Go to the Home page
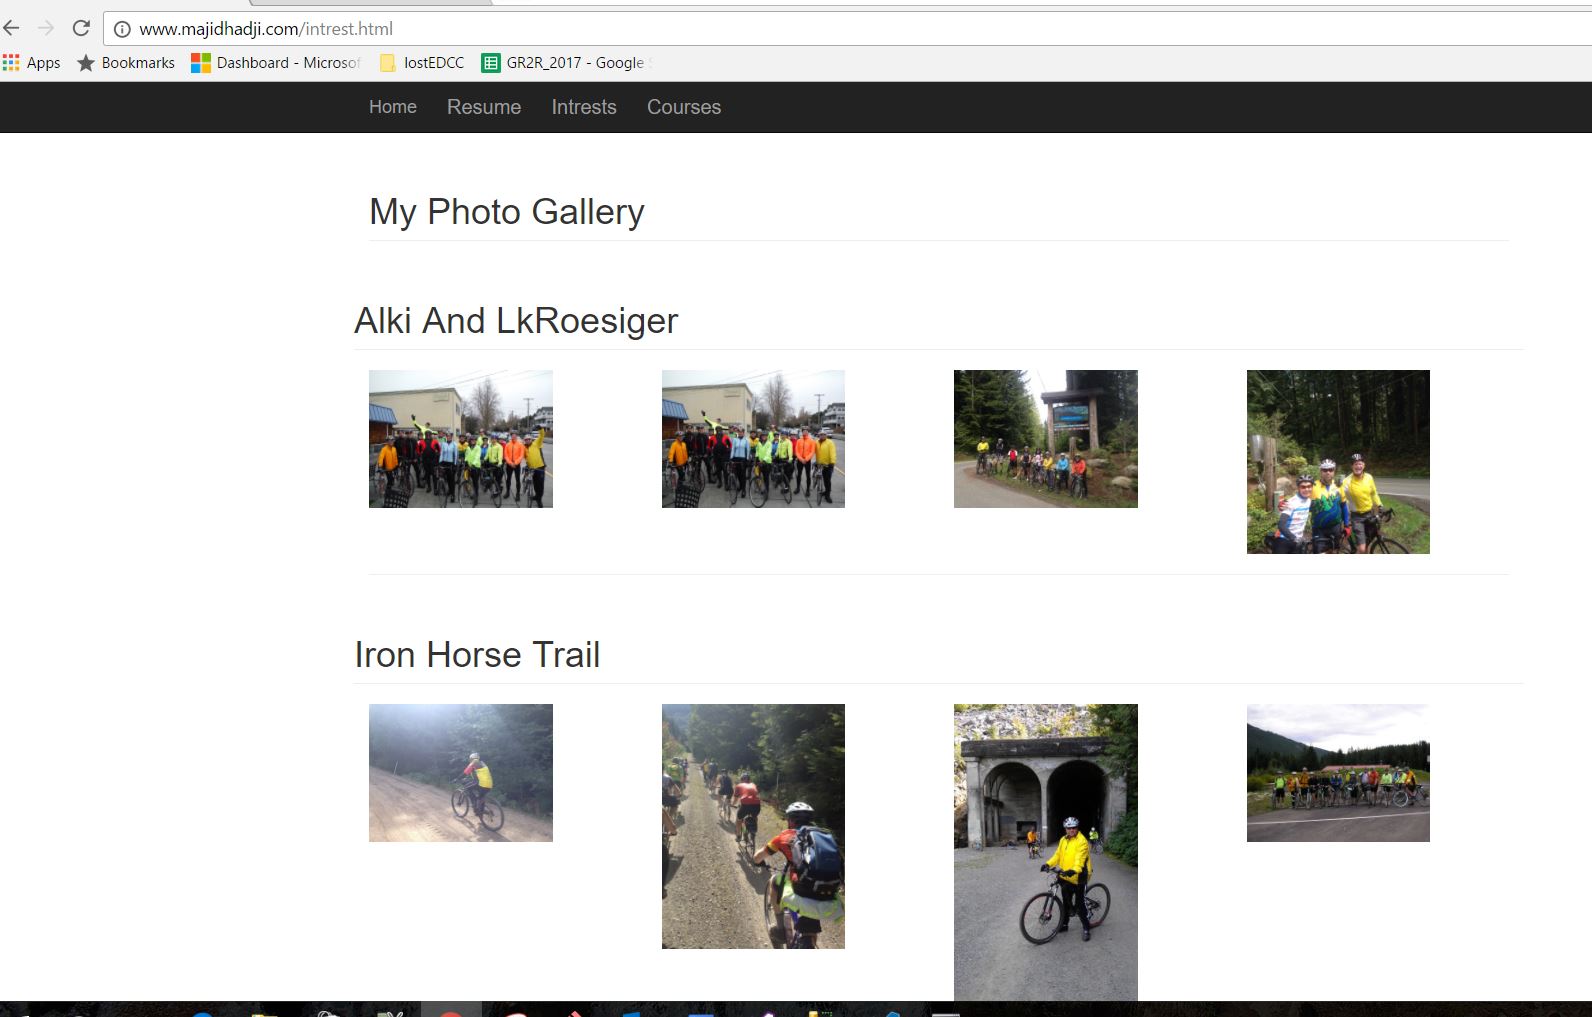This screenshot has width=1592, height=1017. (392, 107)
